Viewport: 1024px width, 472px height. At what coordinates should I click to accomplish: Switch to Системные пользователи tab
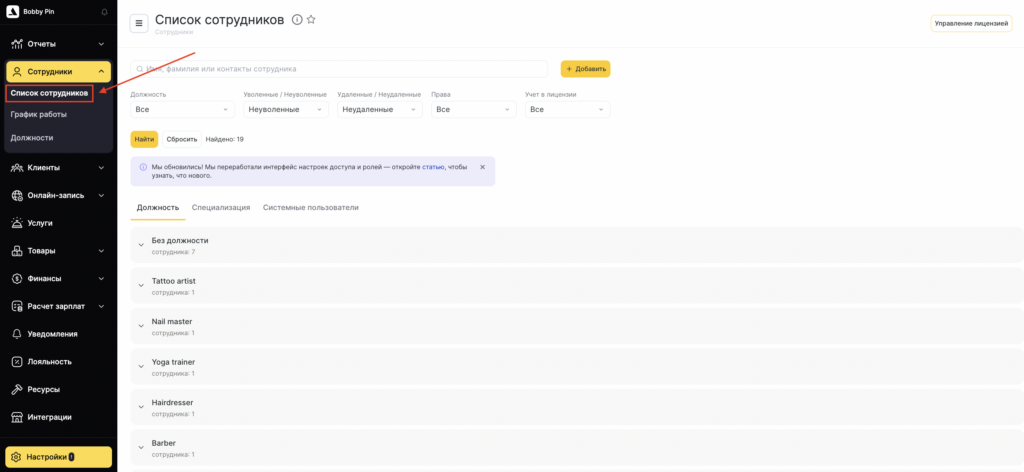click(310, 207)
